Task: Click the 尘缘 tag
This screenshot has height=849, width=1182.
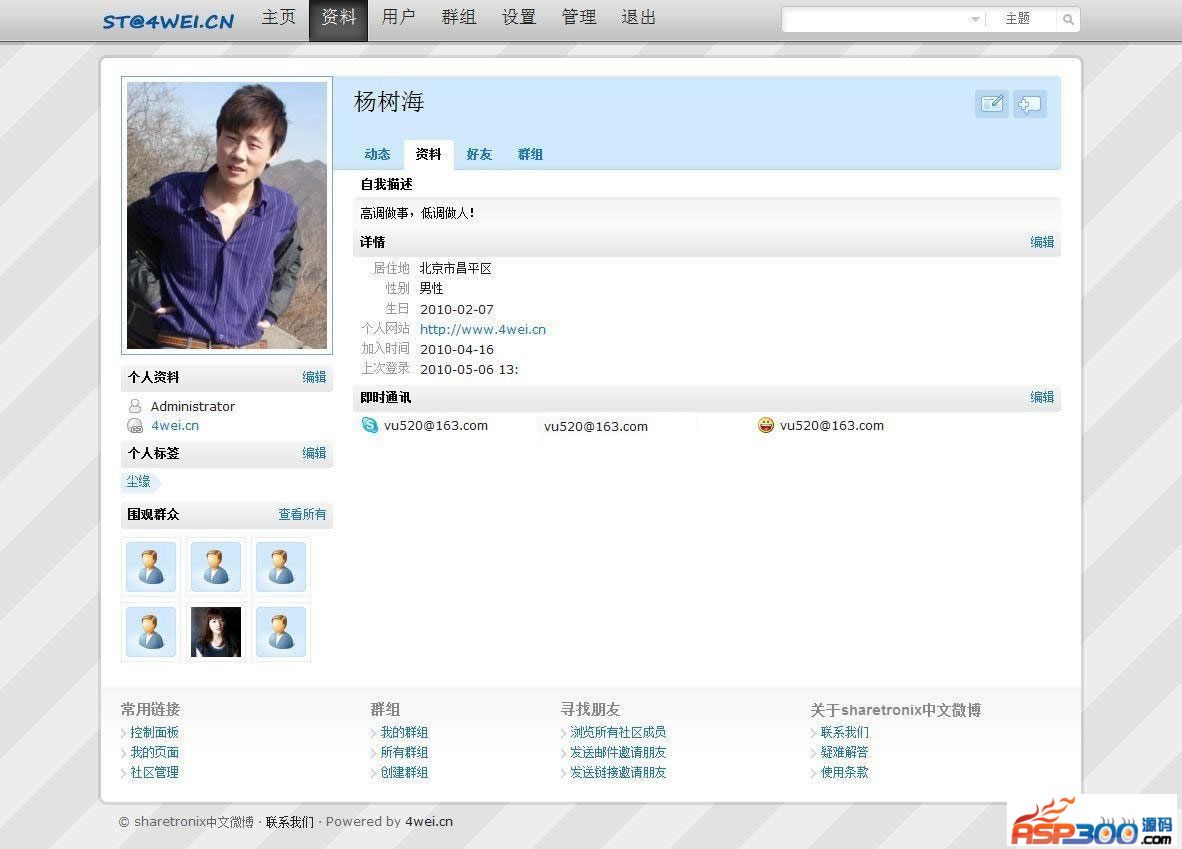Action: pos(139,481)
